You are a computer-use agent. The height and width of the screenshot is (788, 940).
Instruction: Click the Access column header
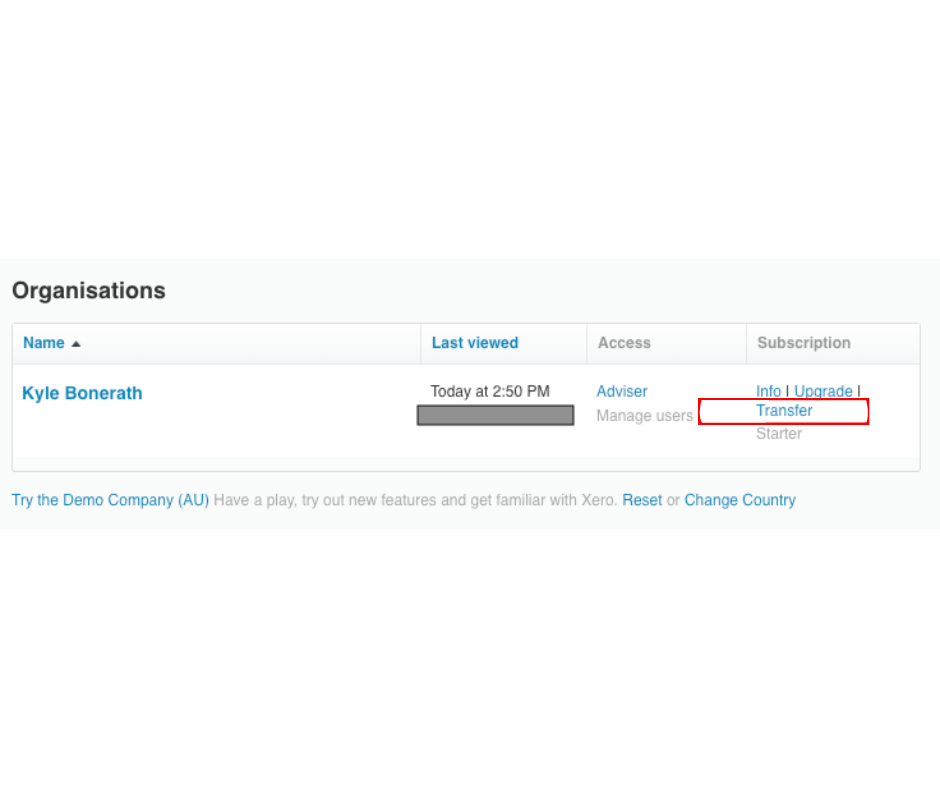point(624,342)
